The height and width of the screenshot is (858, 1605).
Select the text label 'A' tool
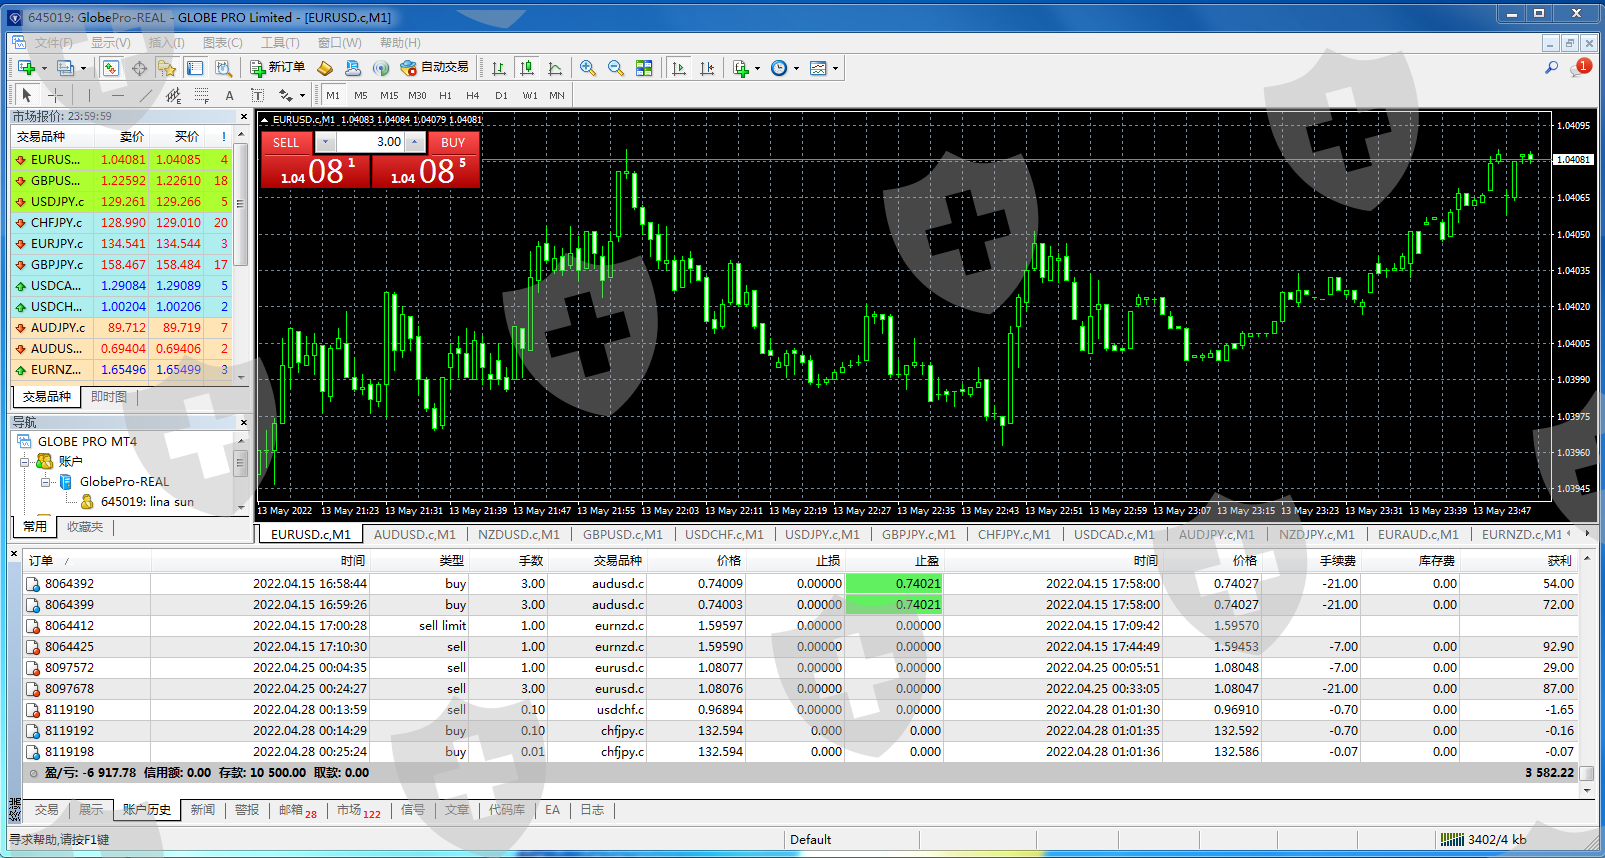point(229,95)
